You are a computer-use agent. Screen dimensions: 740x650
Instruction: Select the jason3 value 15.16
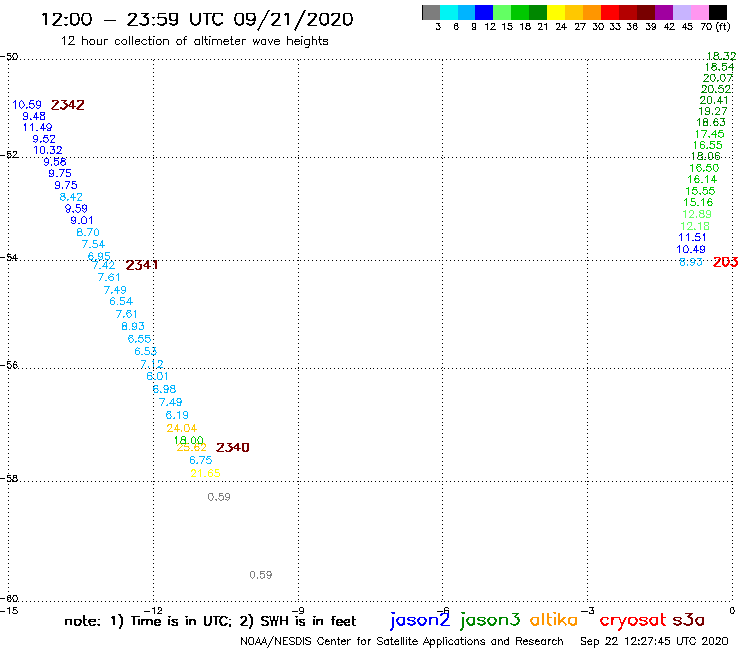pyautogui.click(x=698, y=202)
